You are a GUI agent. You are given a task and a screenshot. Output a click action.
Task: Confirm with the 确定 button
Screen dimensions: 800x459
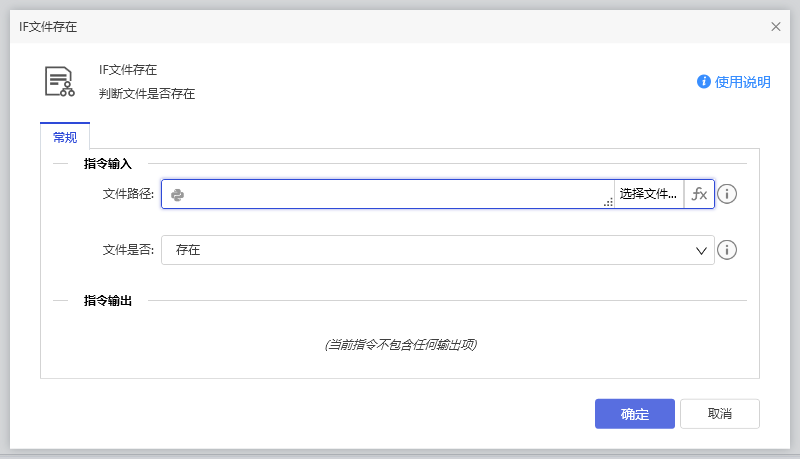coord(634,414)
